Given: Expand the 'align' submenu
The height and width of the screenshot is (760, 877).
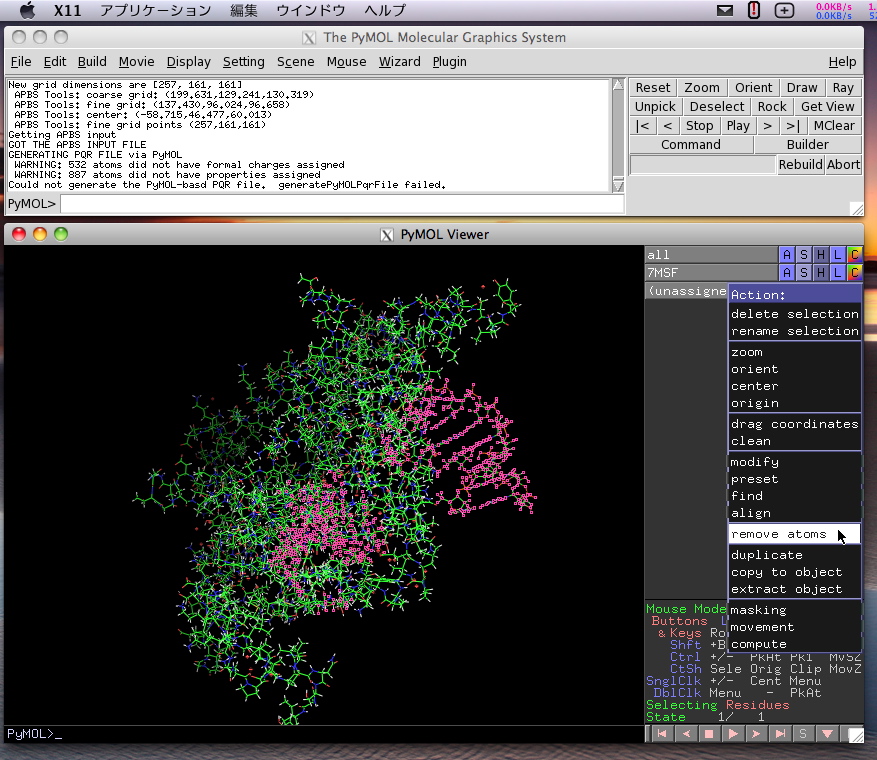Looking at the screenshot, I should click(x=795, y=513).
